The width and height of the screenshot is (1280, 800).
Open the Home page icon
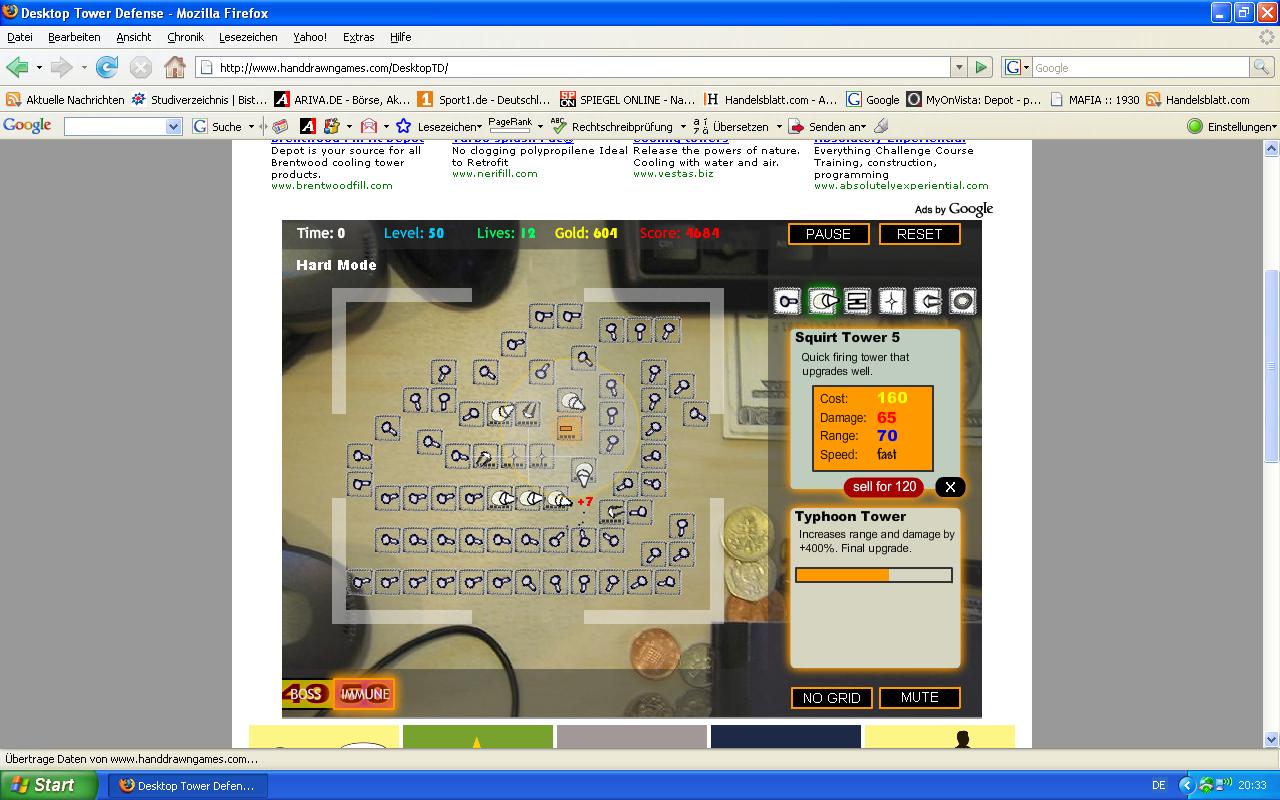[175, 67]
